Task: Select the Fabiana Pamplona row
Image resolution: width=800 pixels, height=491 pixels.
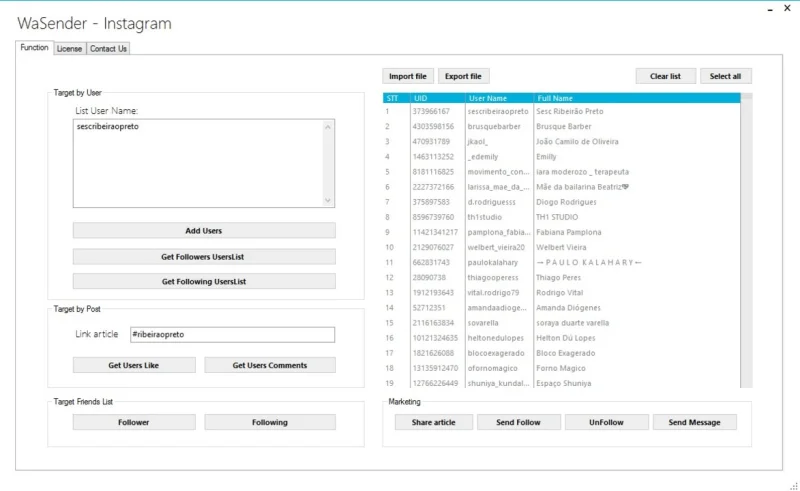Action: pyautogui.click(x=561, y=232)
